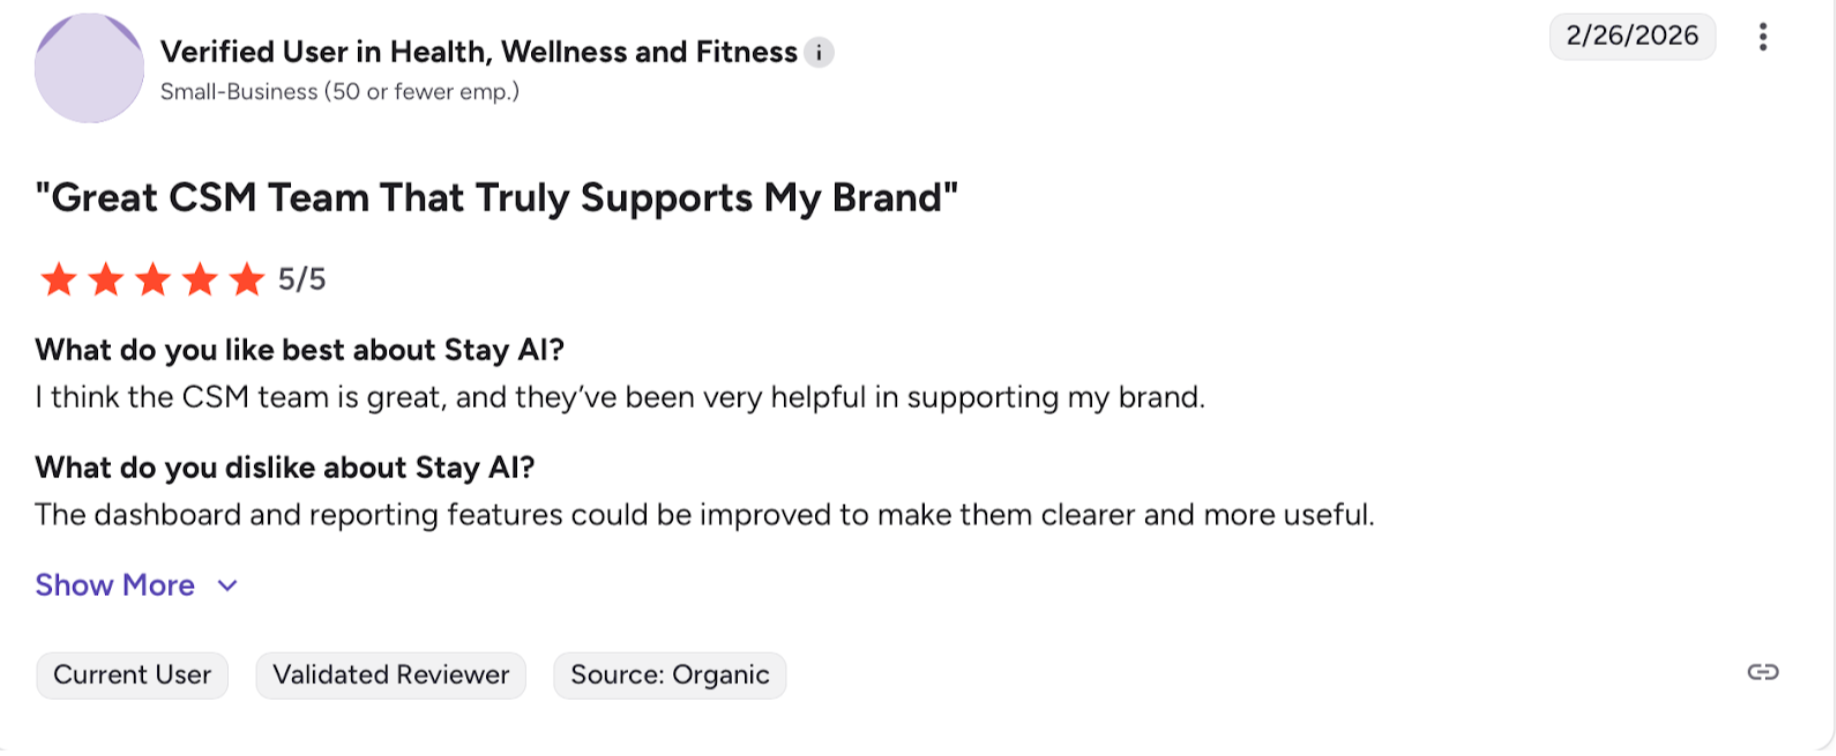Expand review using the Show More chevron
This screenshot has width=1836, height=756.
[x=228, y=586]
